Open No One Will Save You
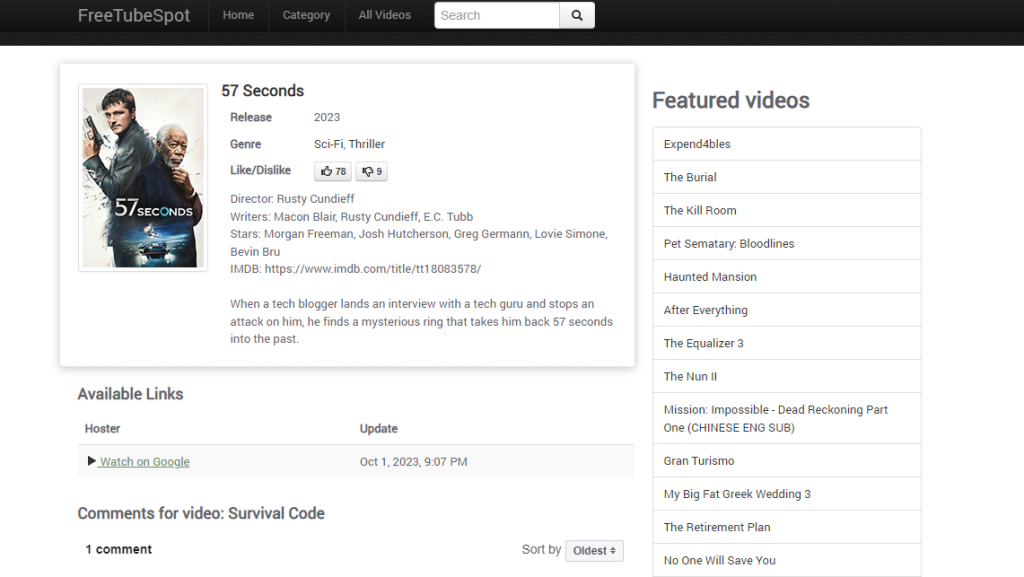 click(787, 560)
